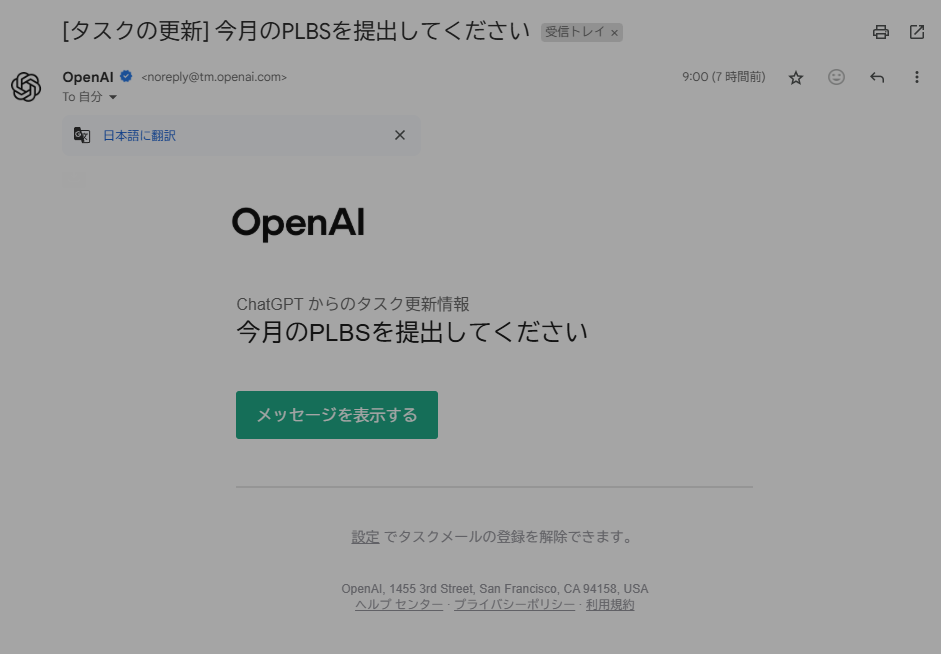
Task: Expand recipient details next to To 自分
Action: (x=112, y=97)
